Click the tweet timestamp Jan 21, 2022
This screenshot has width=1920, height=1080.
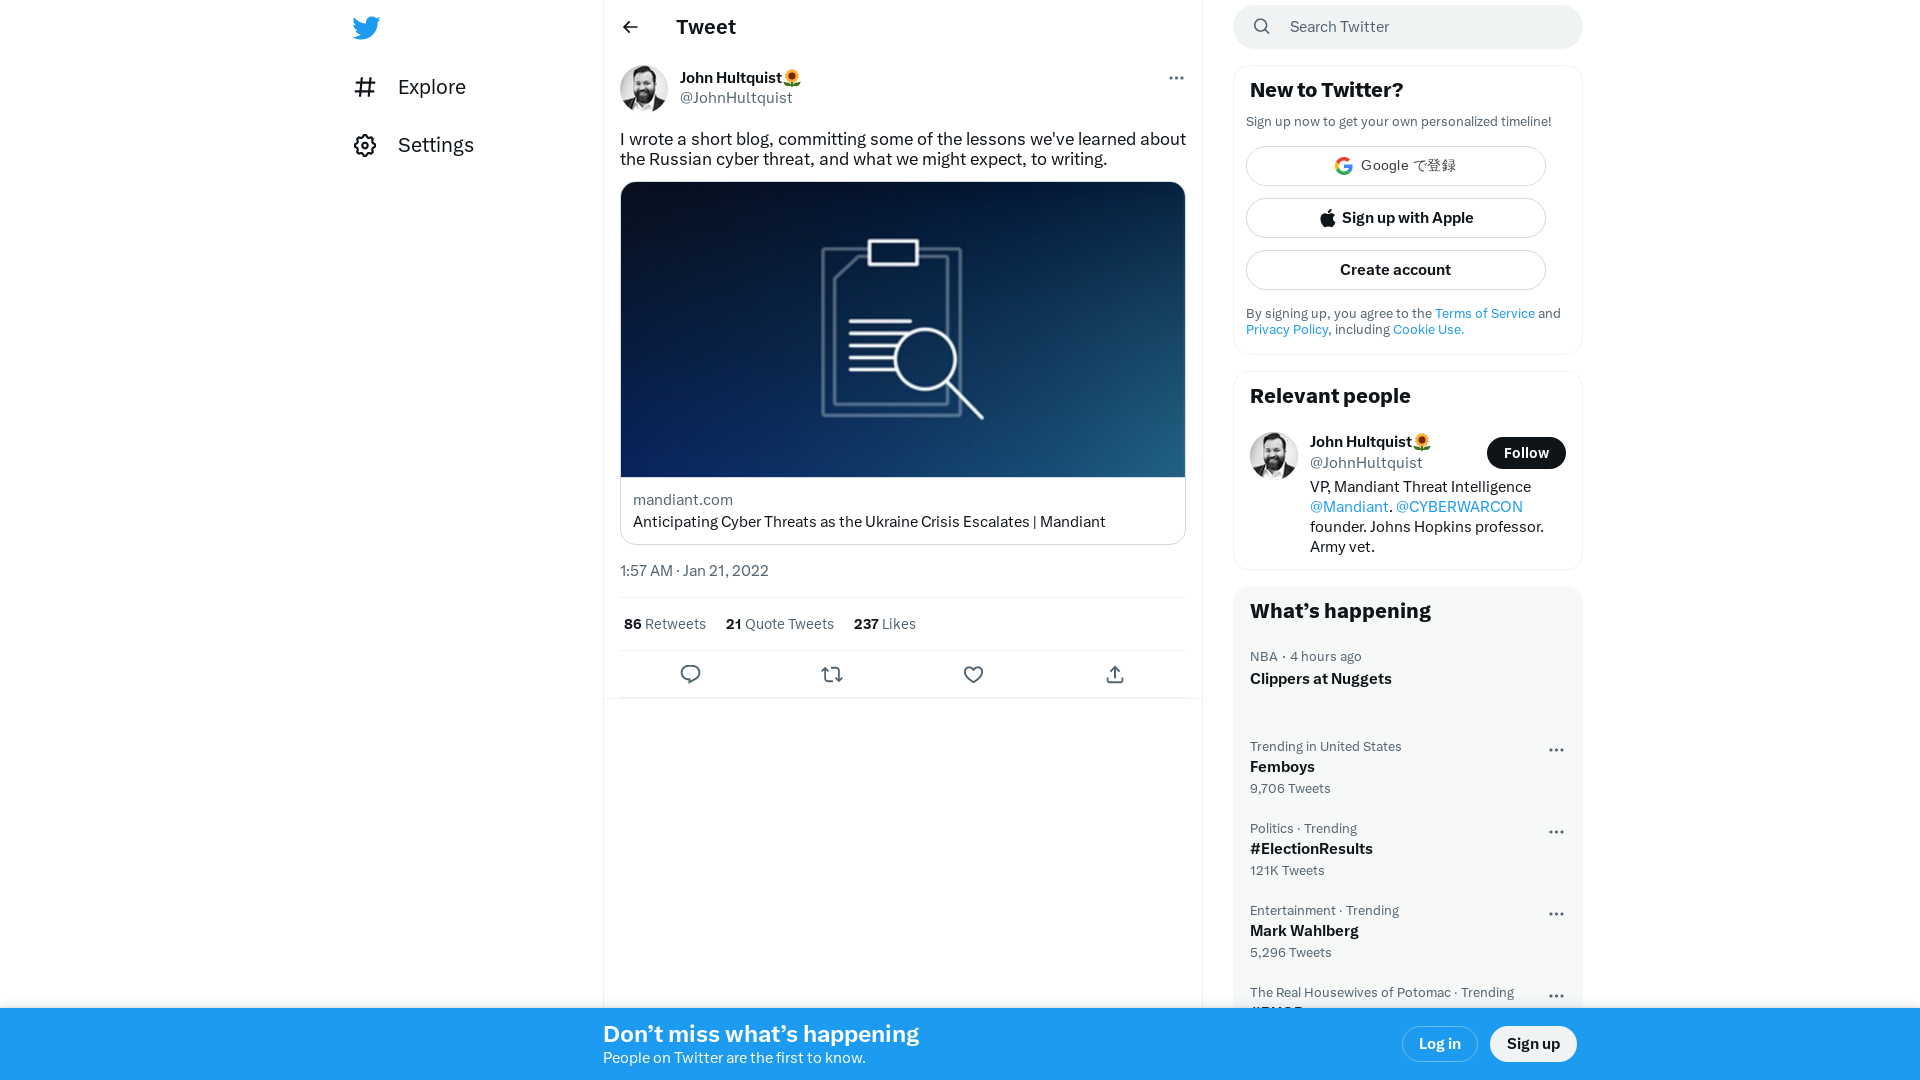click(x=694, y=571)
